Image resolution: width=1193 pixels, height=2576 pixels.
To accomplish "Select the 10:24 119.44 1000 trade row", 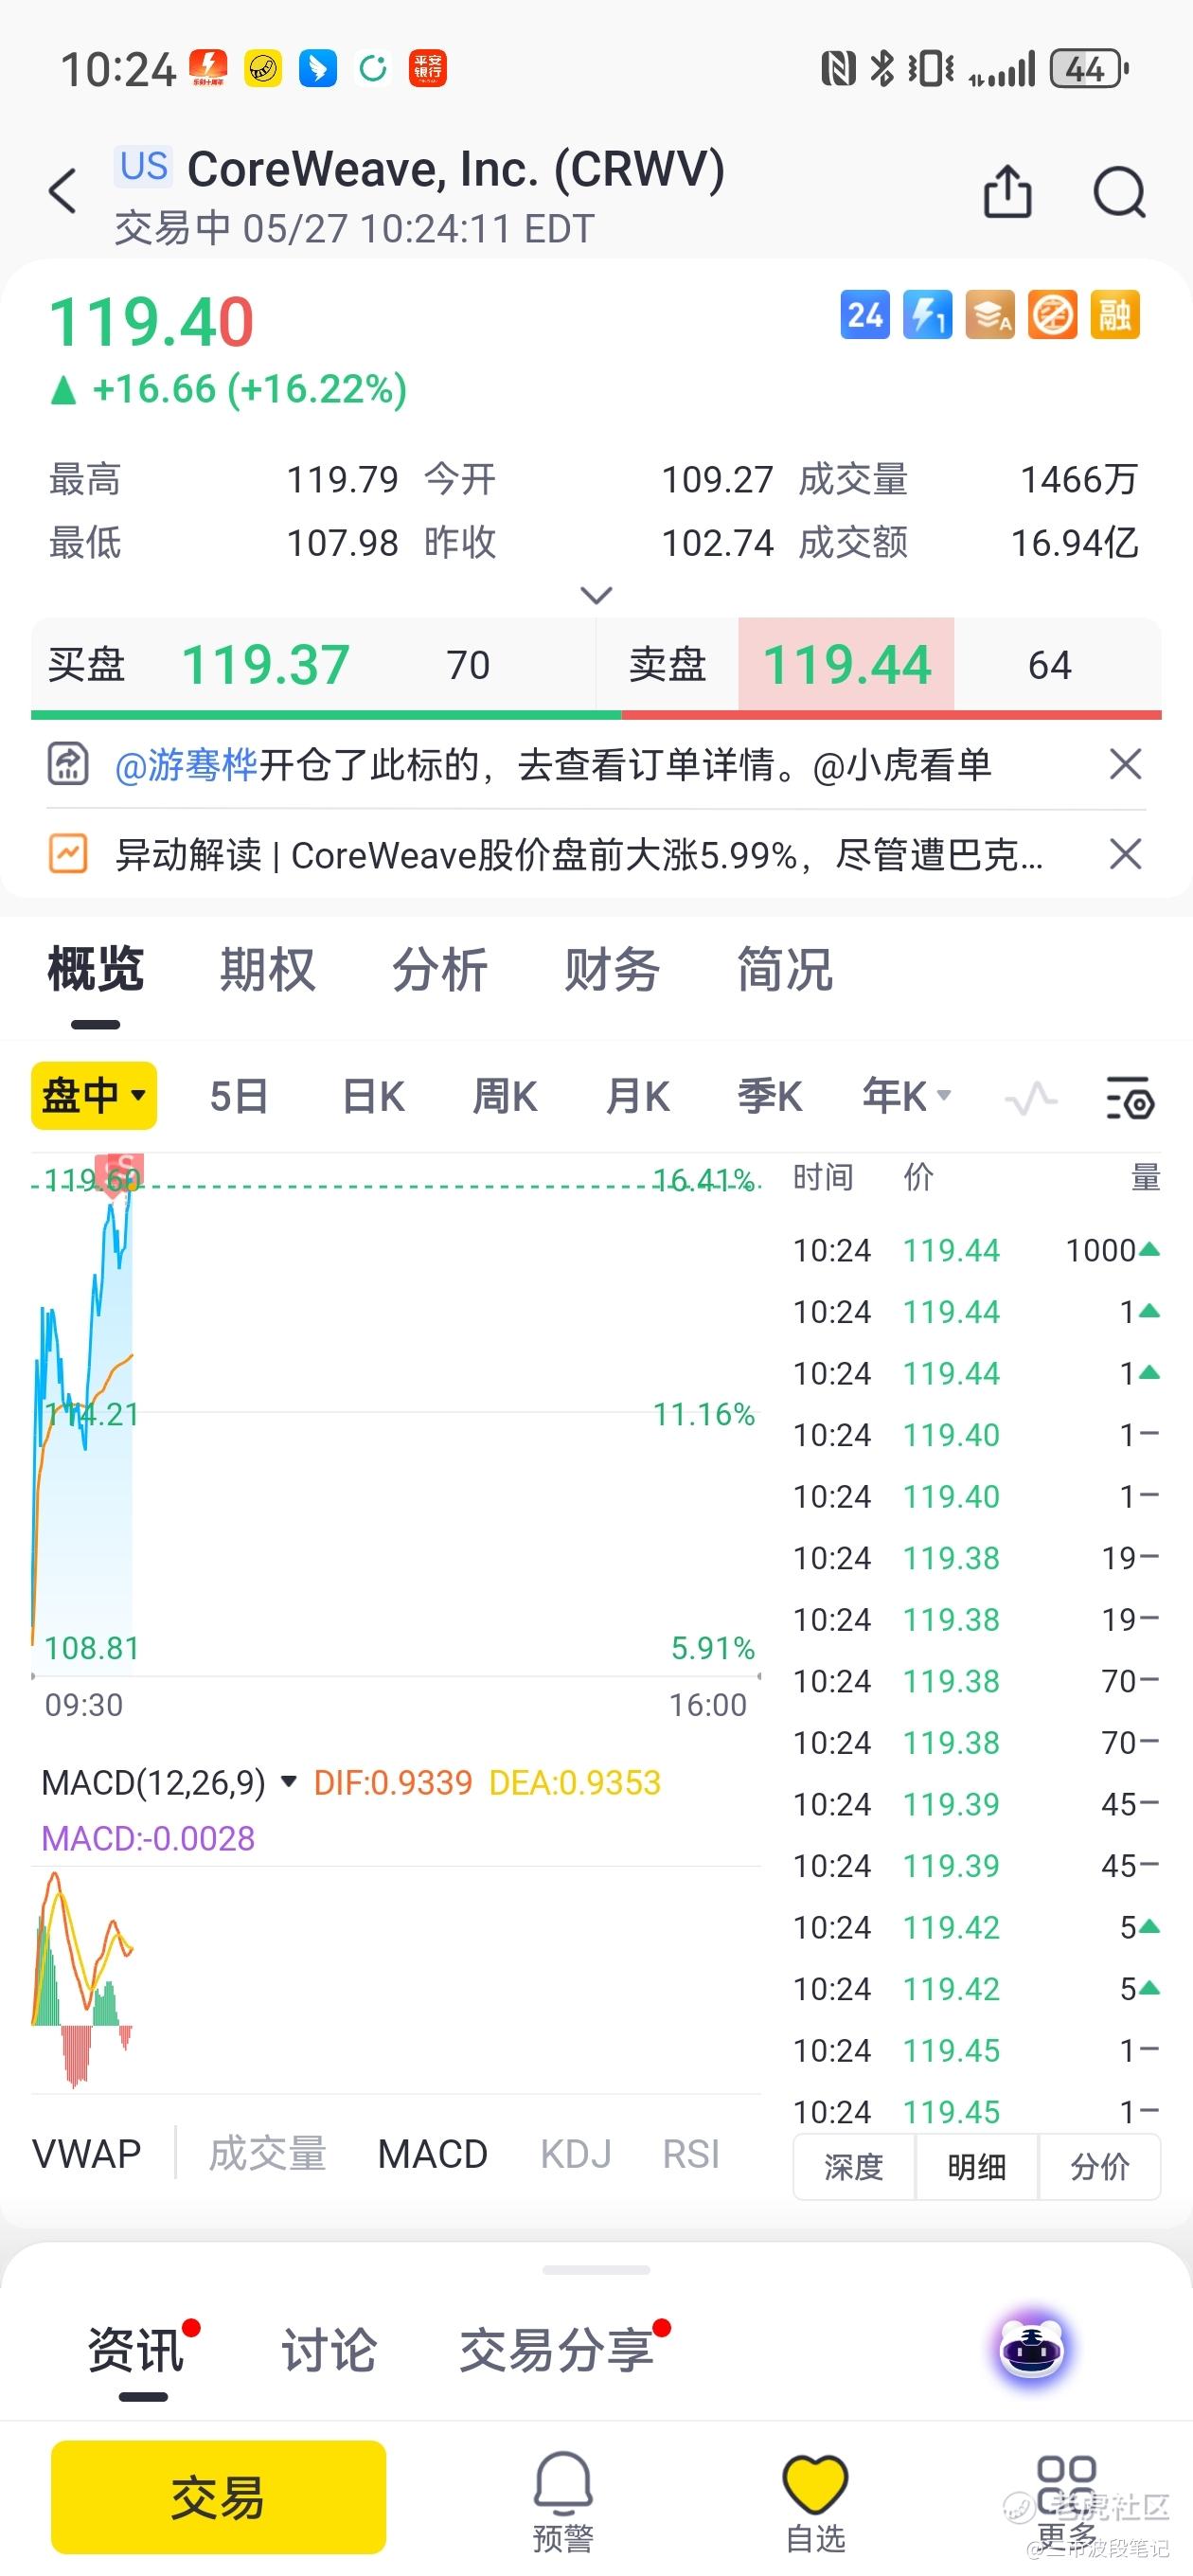I will click(x=976, y=1250).
